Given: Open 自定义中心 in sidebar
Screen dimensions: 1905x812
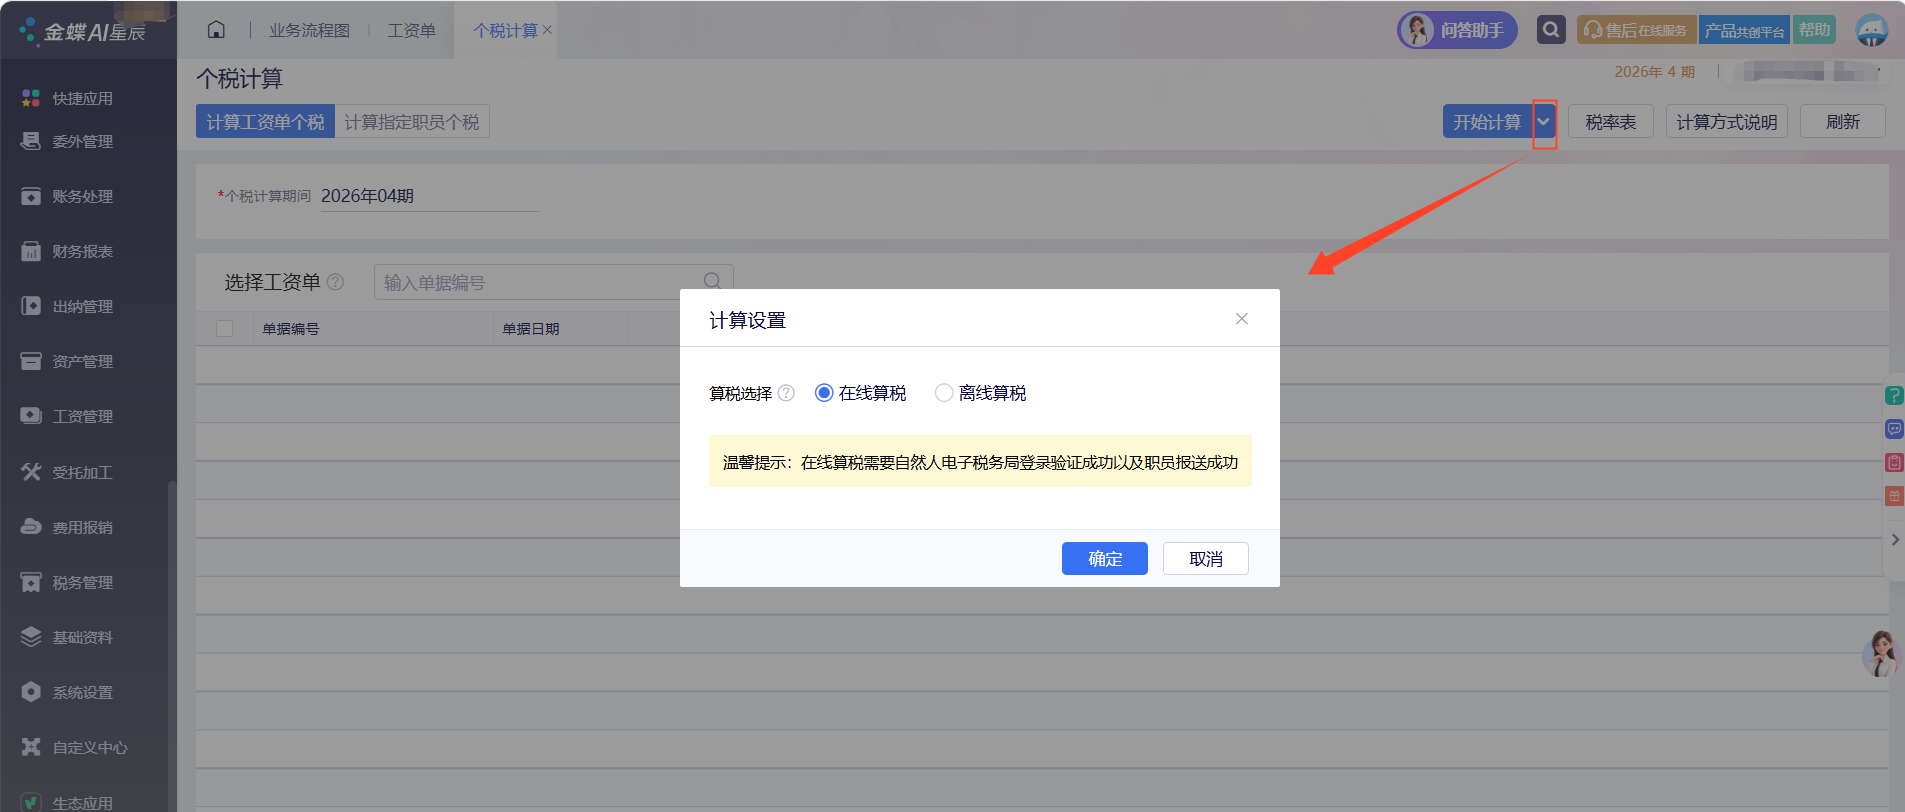Looking at the screenshot, I should click(74, 747).
